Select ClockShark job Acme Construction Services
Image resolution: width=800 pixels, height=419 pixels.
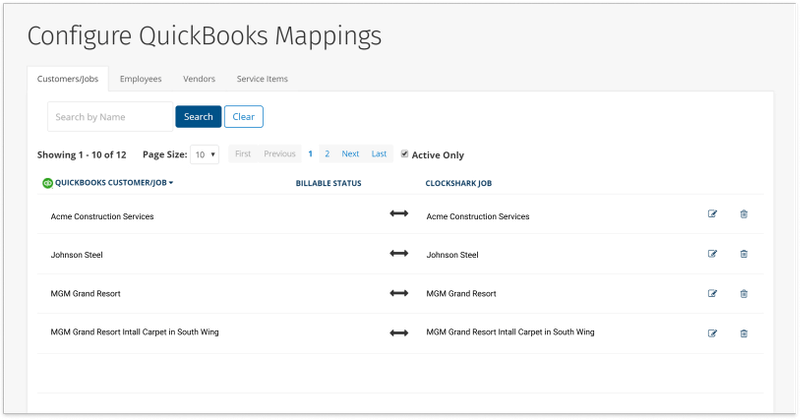pyautogui.click(x=478, y=216)
